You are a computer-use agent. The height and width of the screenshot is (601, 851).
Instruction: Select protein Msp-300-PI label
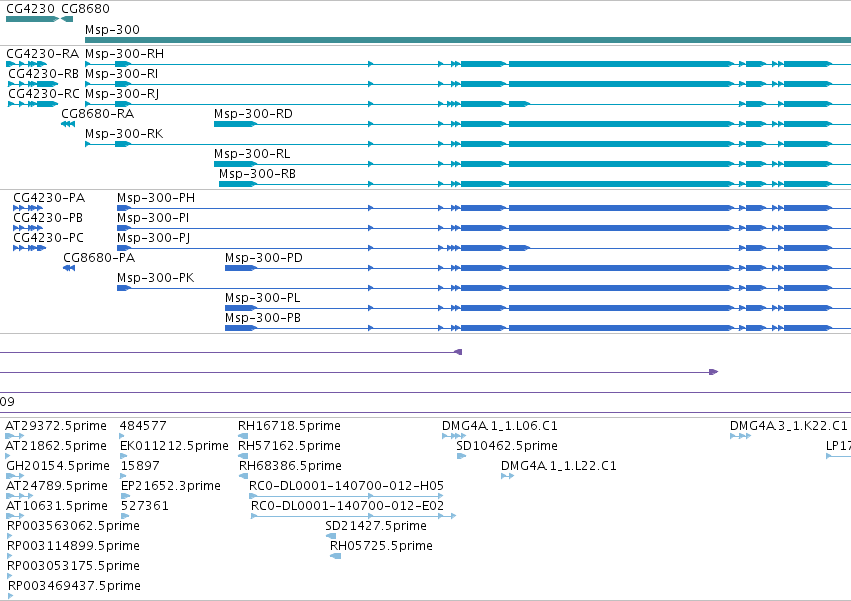click(x=153, y=218)
